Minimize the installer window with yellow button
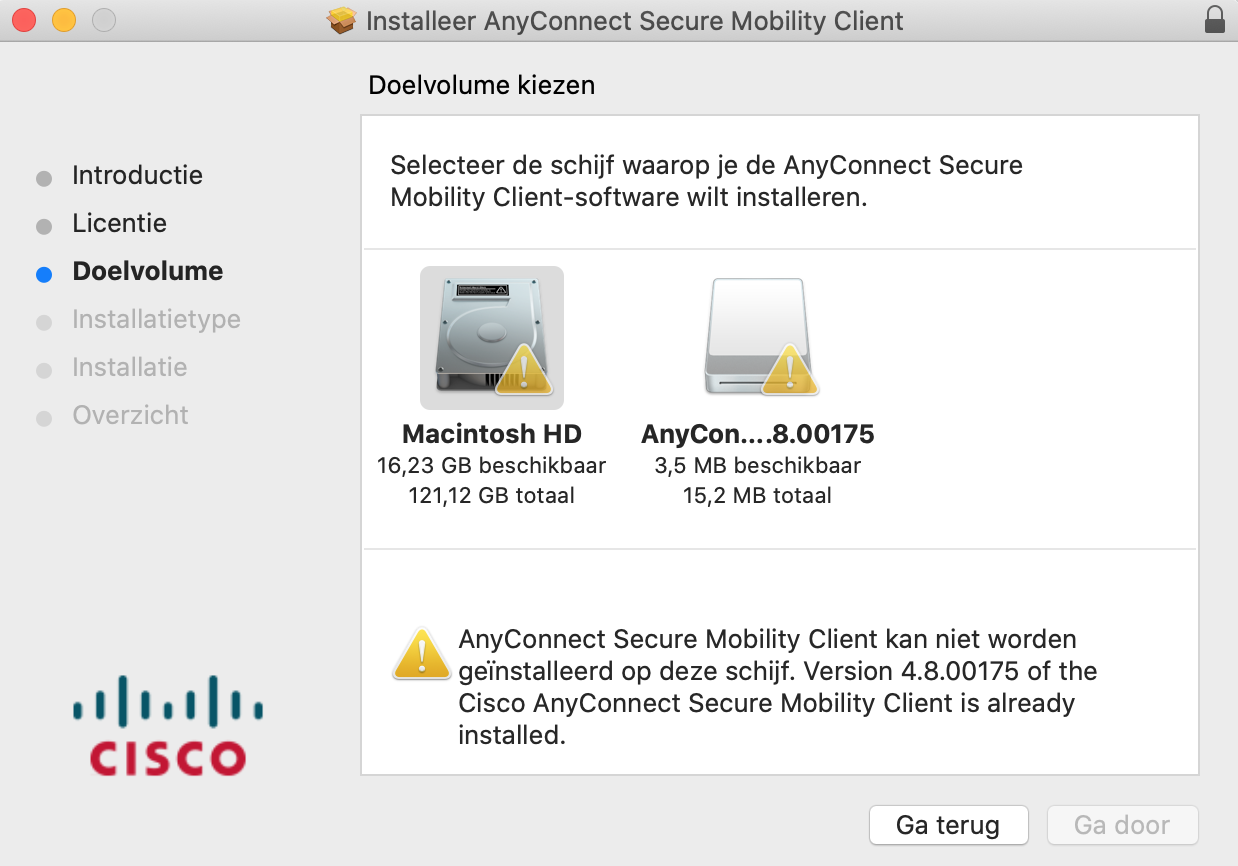1238x866 pixels. point(64,20)
